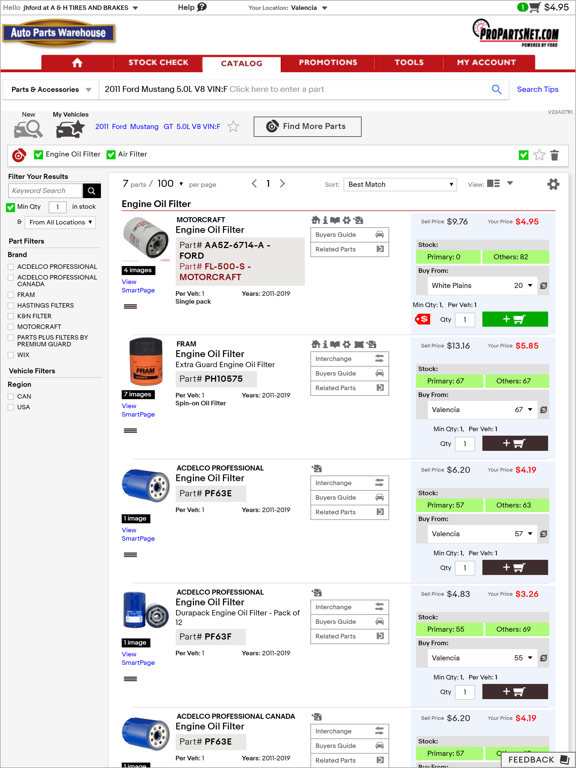Go to the Home tab icon
This screenshot has height=768, width=576.
[x=77, y=63]
